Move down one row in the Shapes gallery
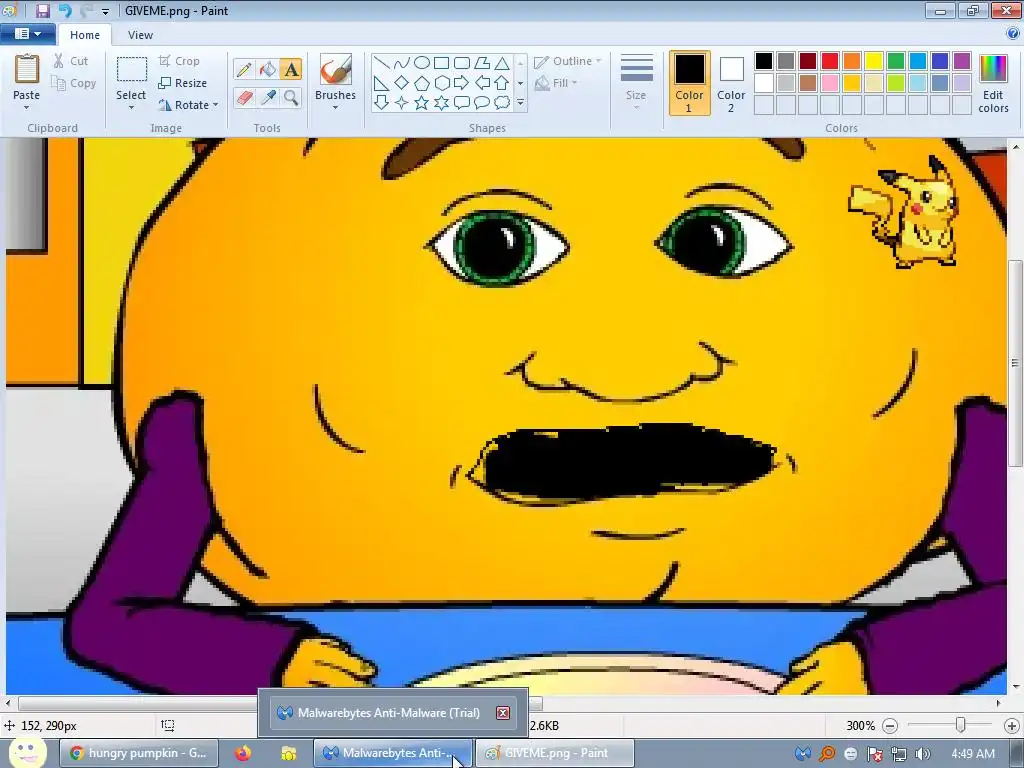The height and width of the screenshot is (768, 1024). [520, 83]
